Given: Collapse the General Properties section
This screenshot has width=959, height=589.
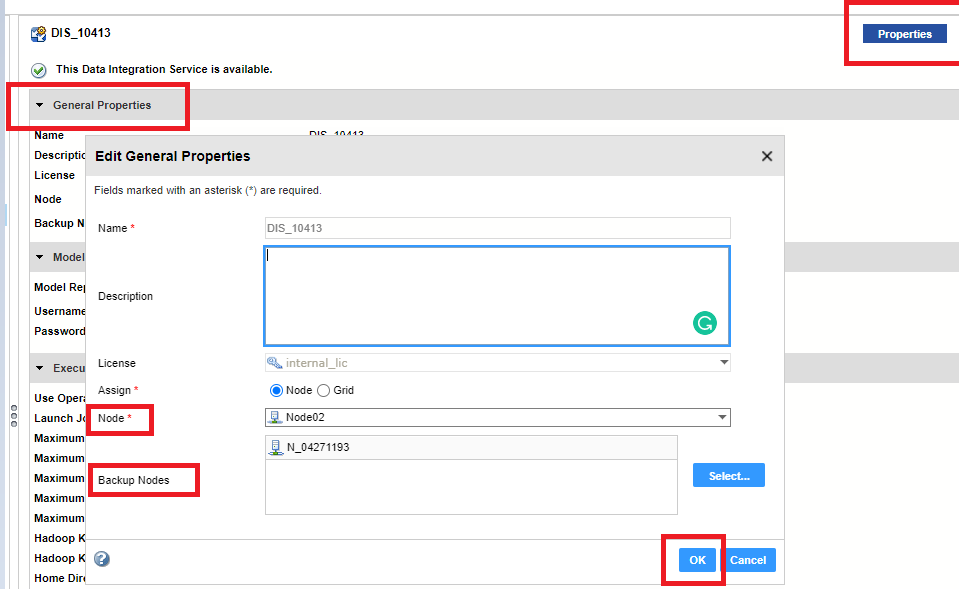Looking at the screenshot, I should coord(40,105).
